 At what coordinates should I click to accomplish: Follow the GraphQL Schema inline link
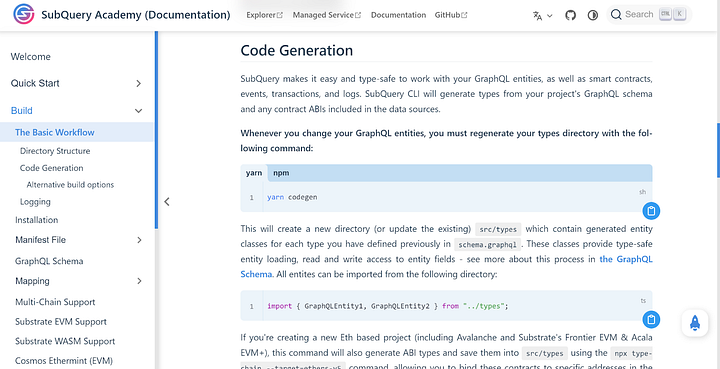446,267
